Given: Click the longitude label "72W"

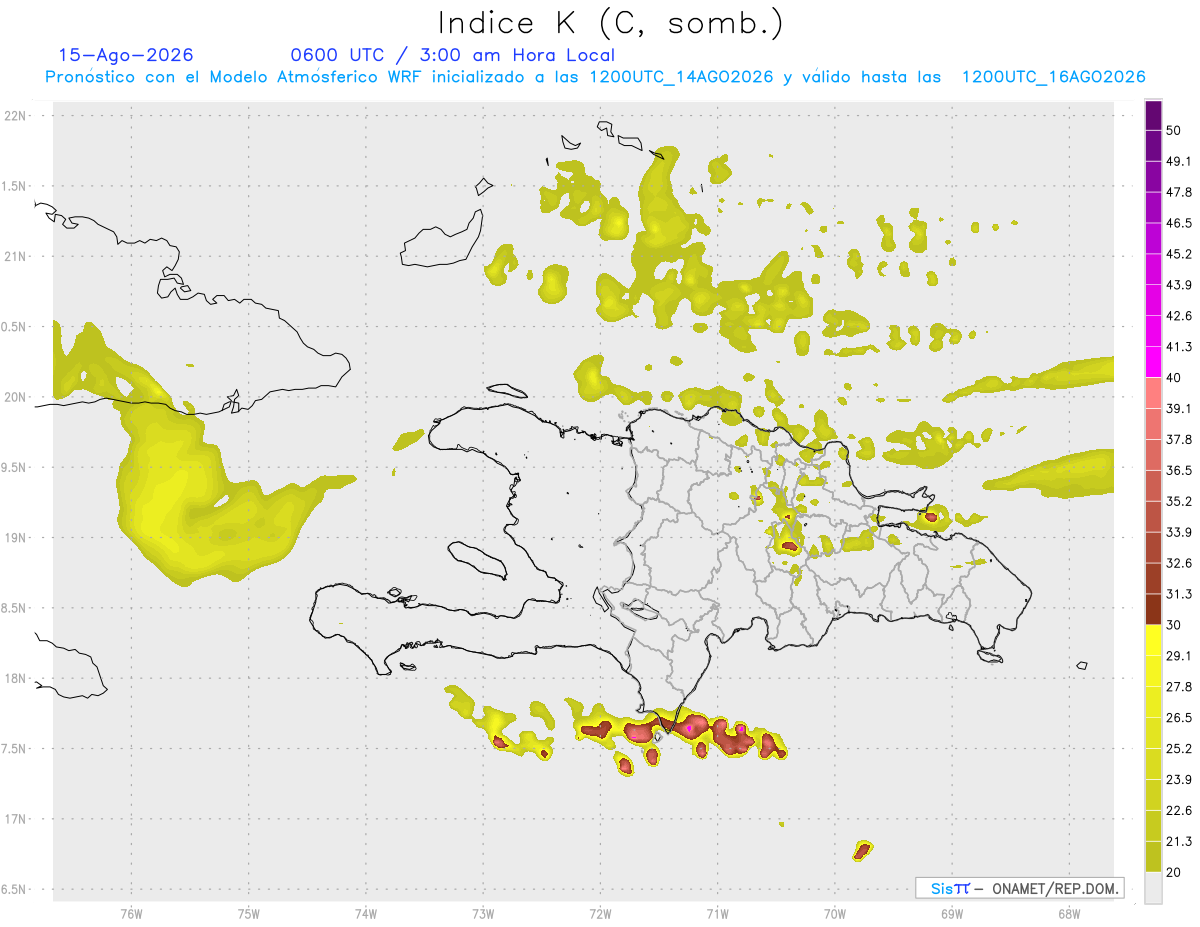Looking at the screenshot, I should [600, 915].
